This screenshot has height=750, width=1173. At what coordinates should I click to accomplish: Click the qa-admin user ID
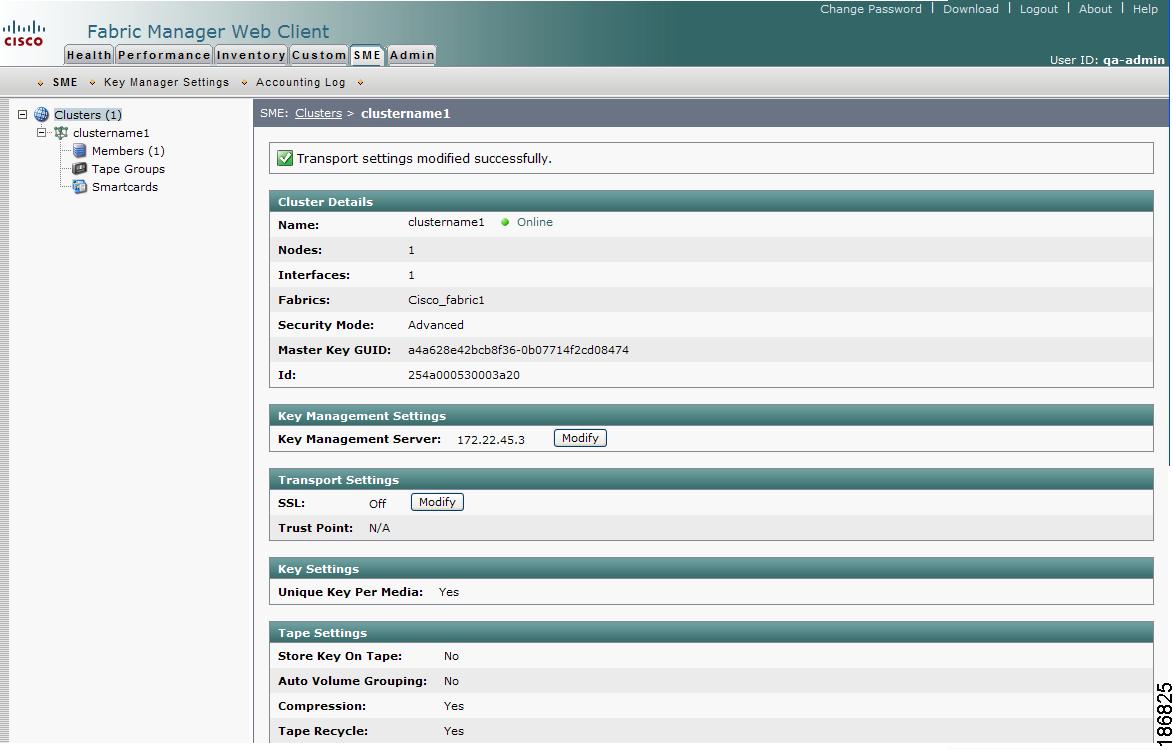(1133, 60)
